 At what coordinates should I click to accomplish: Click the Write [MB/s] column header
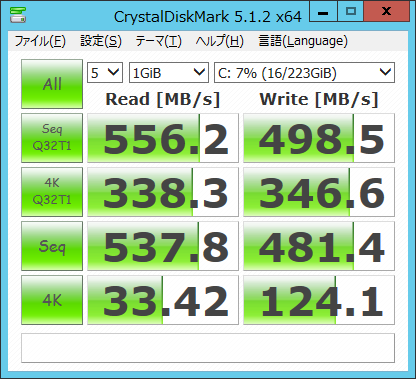tap(319, 99)
